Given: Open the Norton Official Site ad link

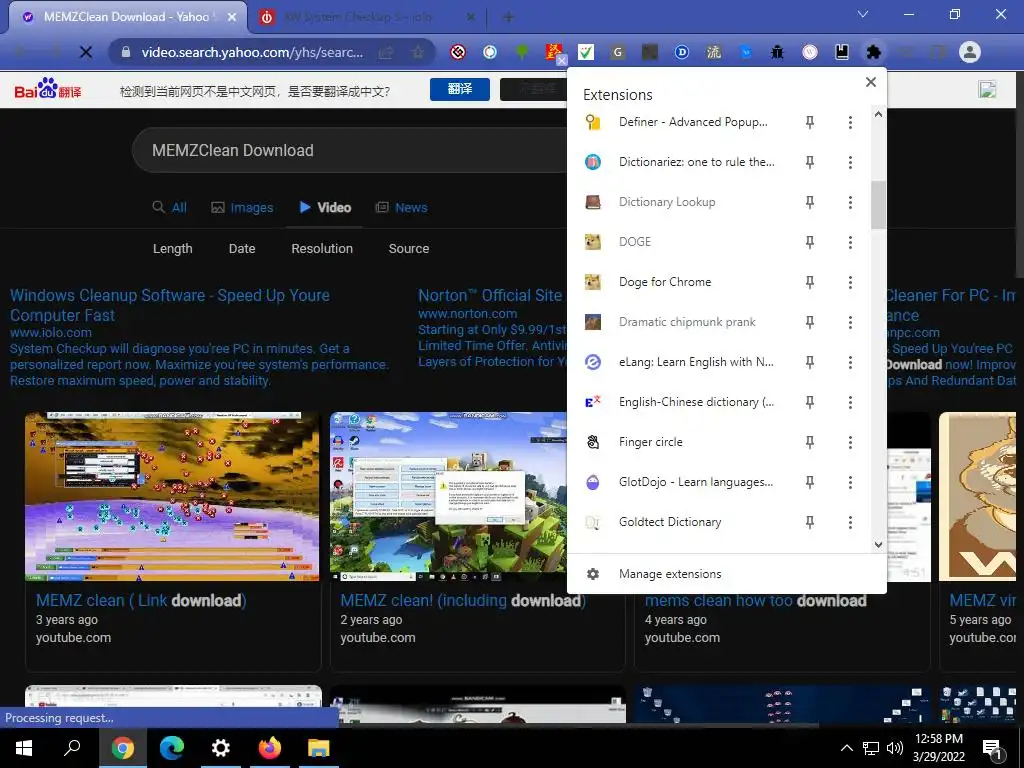Looking at the screenshot, I should tap(490, 295).
